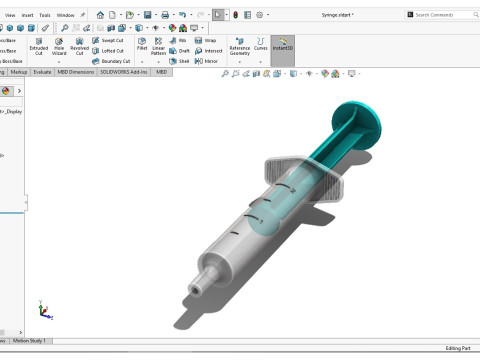Click Zoom to Fit in the heads-up view toolbar
Image resolution: width=480 pixels, height=360 pixels.
coord(225,74)
